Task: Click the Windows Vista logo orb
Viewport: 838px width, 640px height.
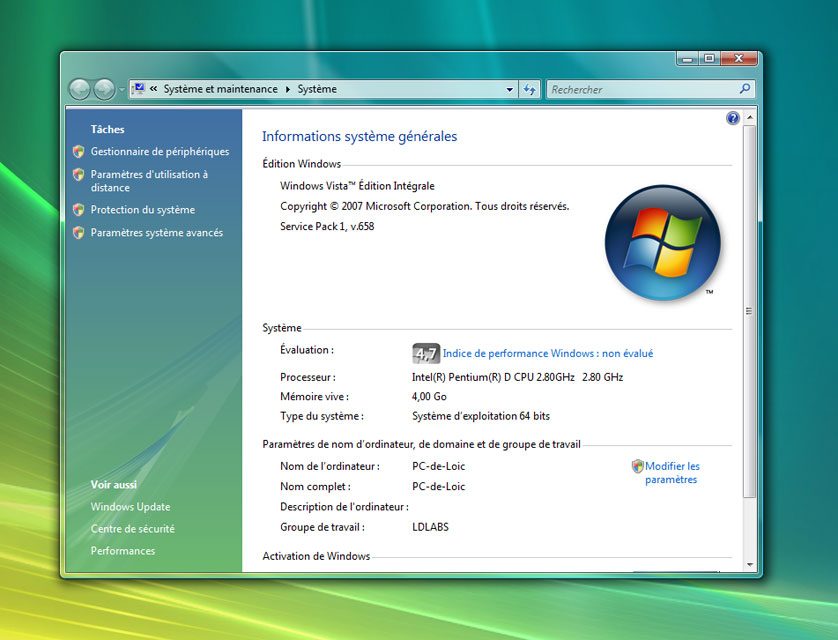Action: 663,243
